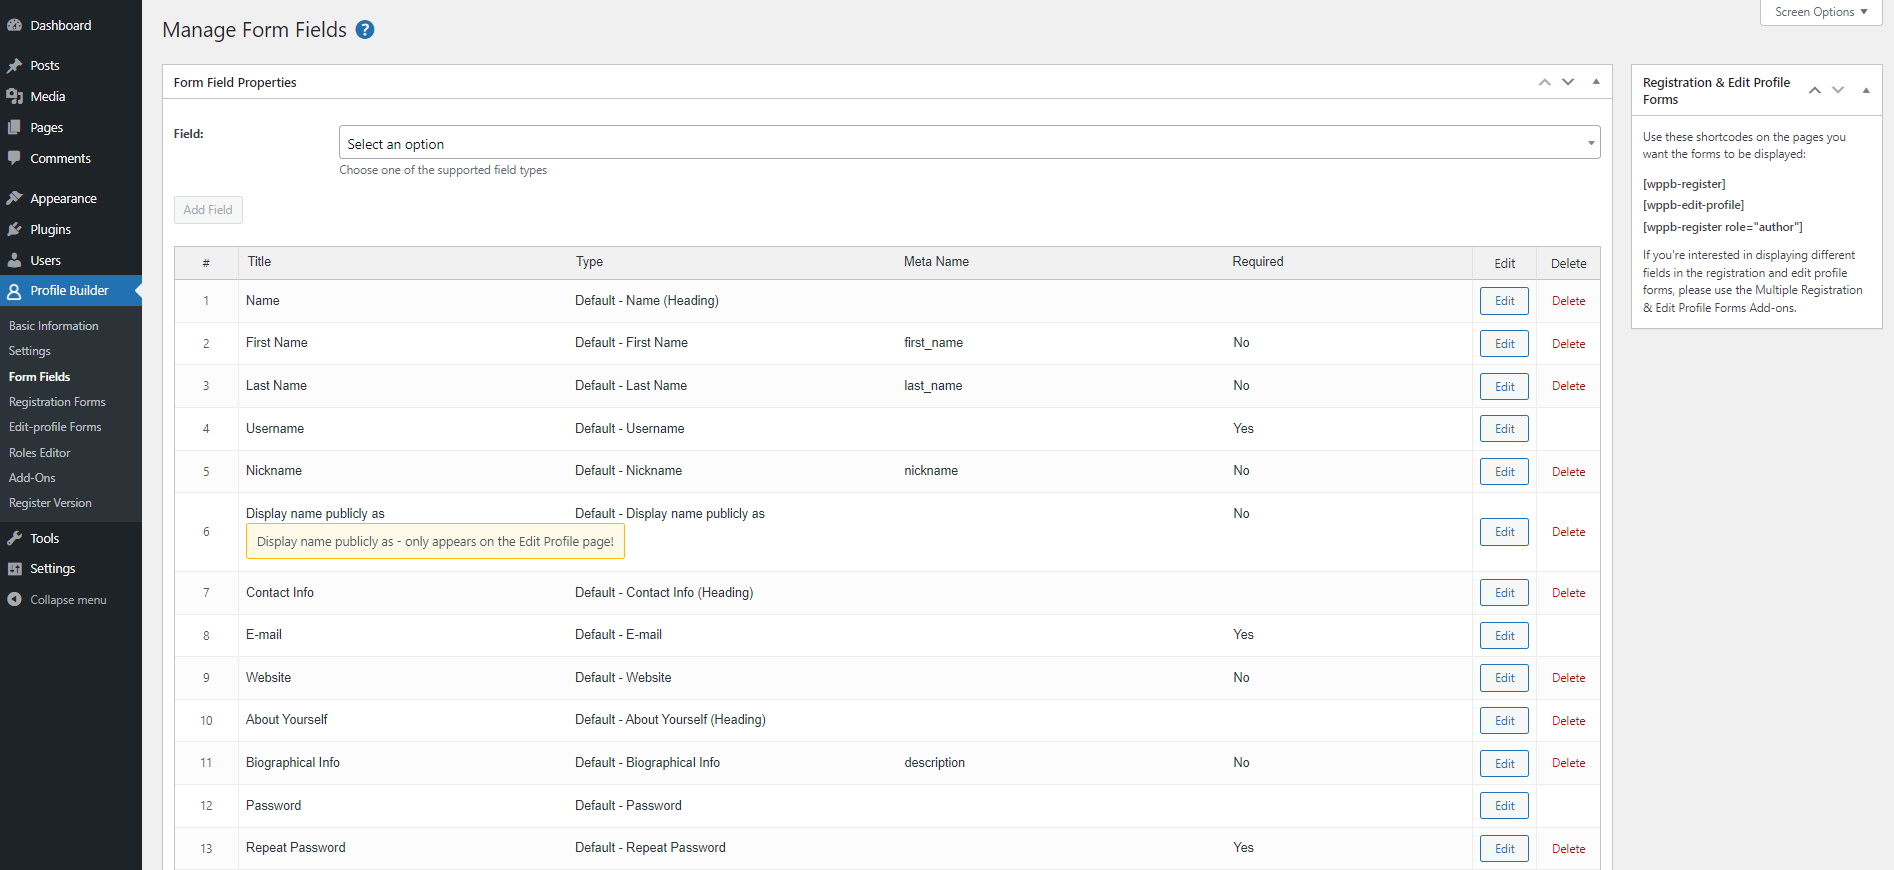Click the Profile Builder user icon

click(x=14, y=291)
